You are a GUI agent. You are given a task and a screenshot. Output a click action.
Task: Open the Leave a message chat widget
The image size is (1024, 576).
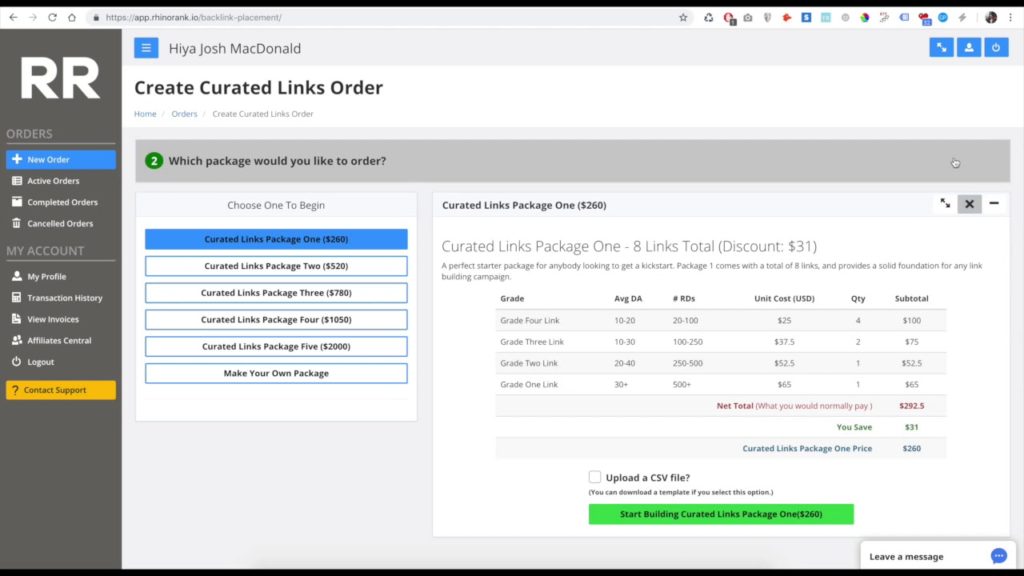[x=938, y=556]
